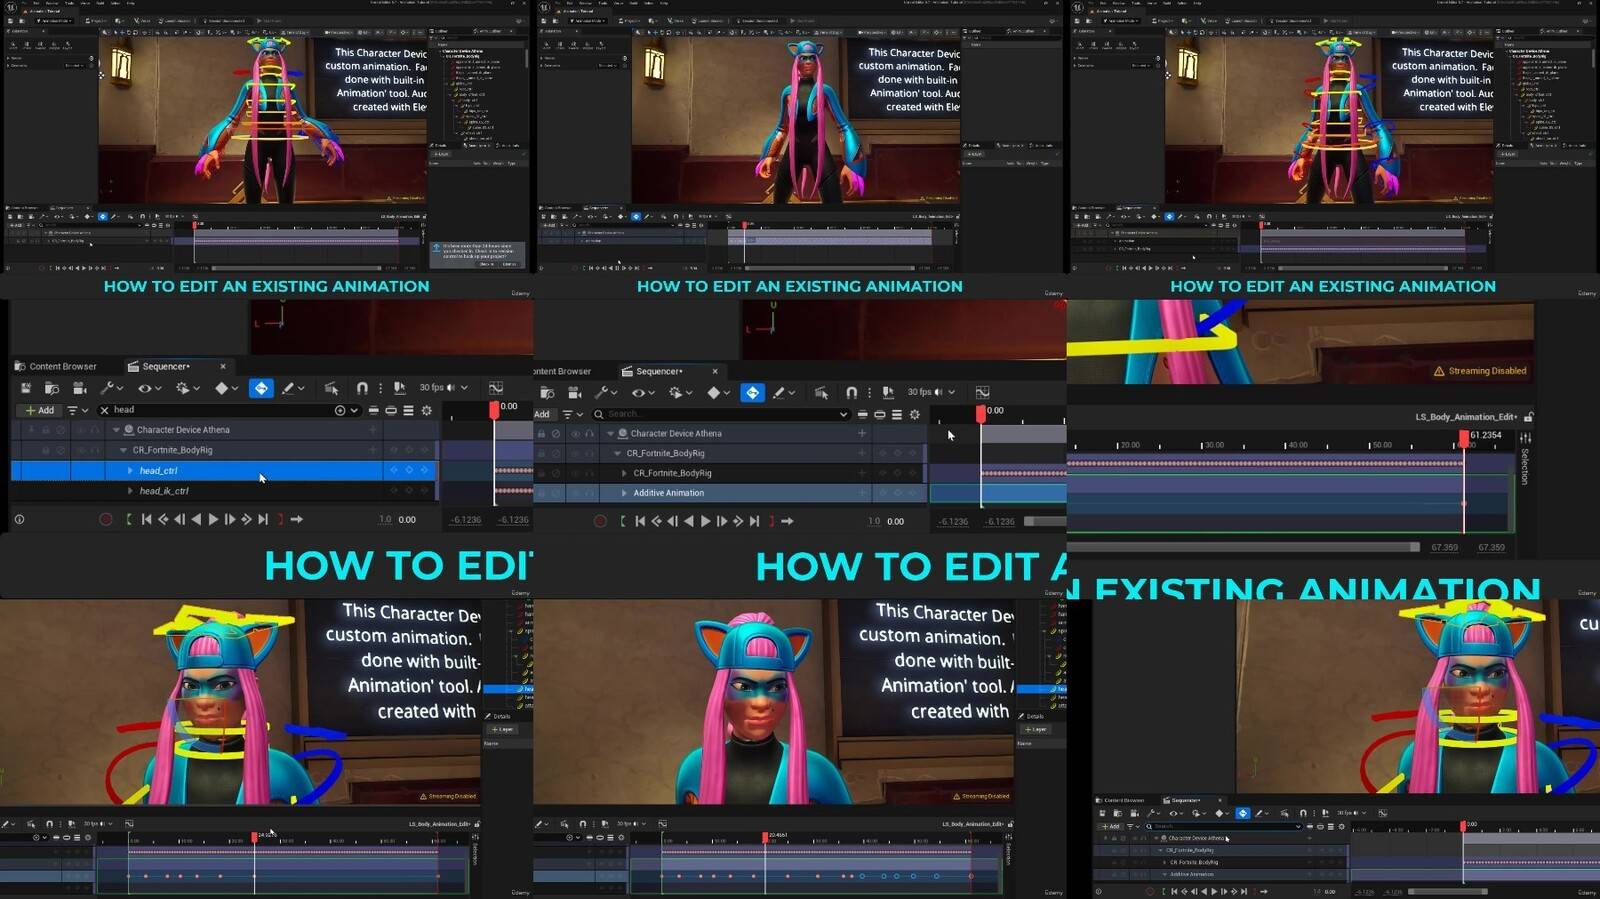Click info icon left of head-filtered sequencer transport
The height and width of the screenshot is (899, 1600).
pyautogui.click(x=19, y=519)
